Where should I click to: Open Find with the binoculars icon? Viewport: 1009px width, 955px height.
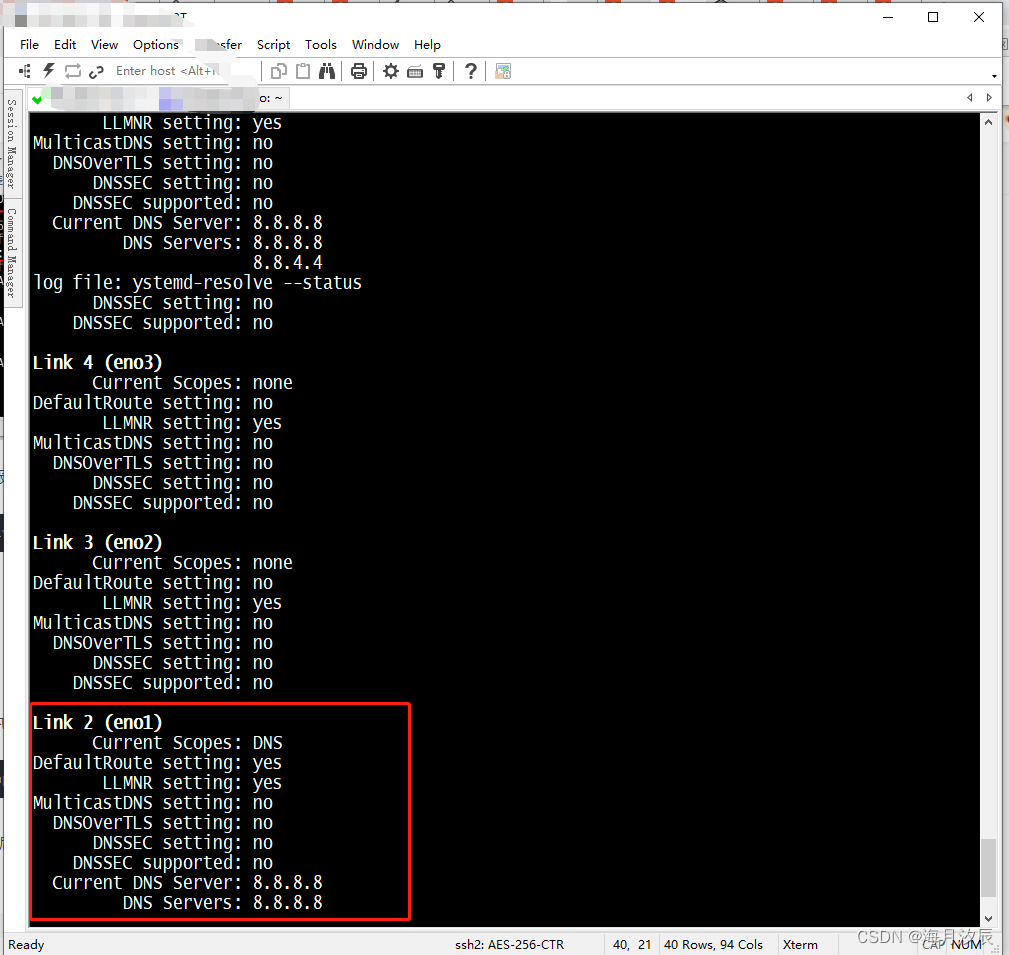point(327,71)
